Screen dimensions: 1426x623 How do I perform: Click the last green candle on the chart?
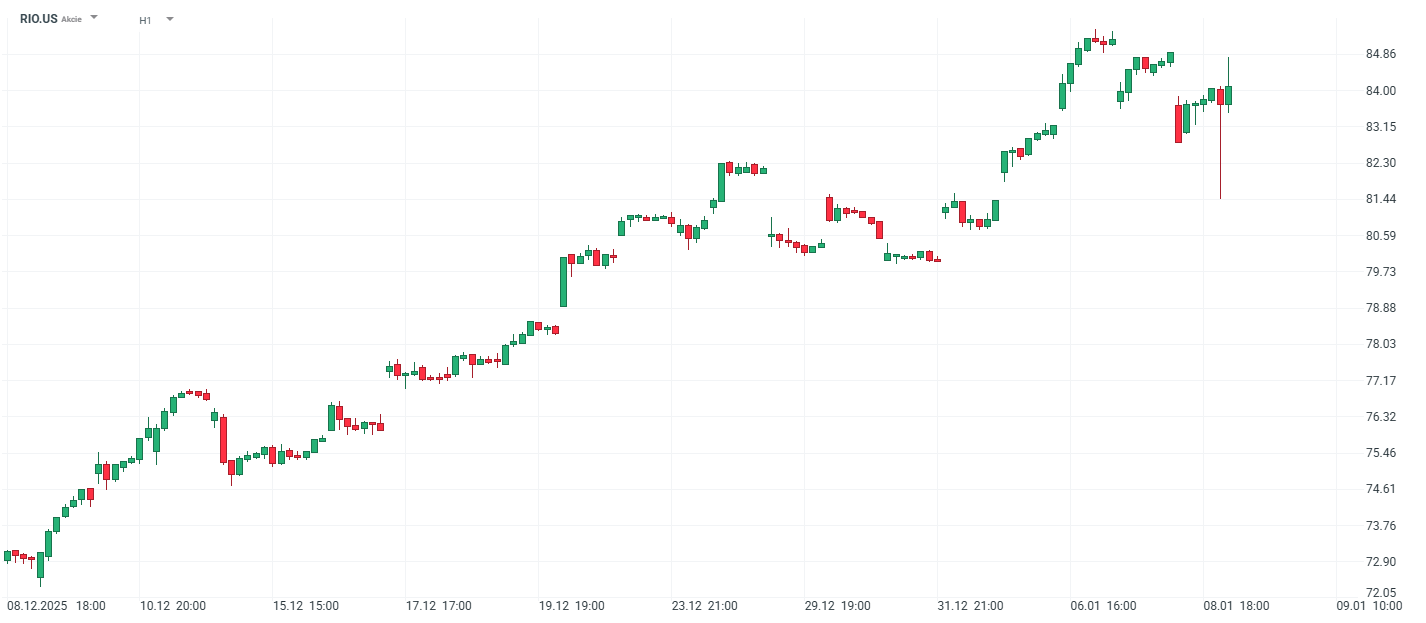(x=1228, y=95)
